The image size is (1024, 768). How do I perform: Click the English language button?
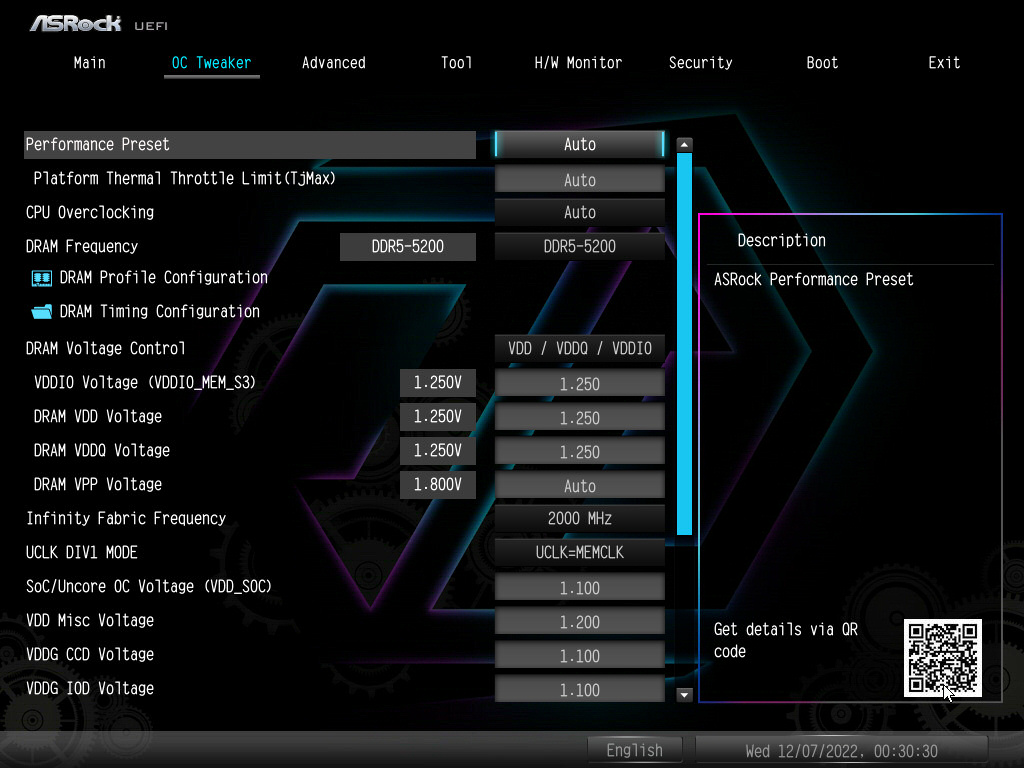click(x=635, y=750)
